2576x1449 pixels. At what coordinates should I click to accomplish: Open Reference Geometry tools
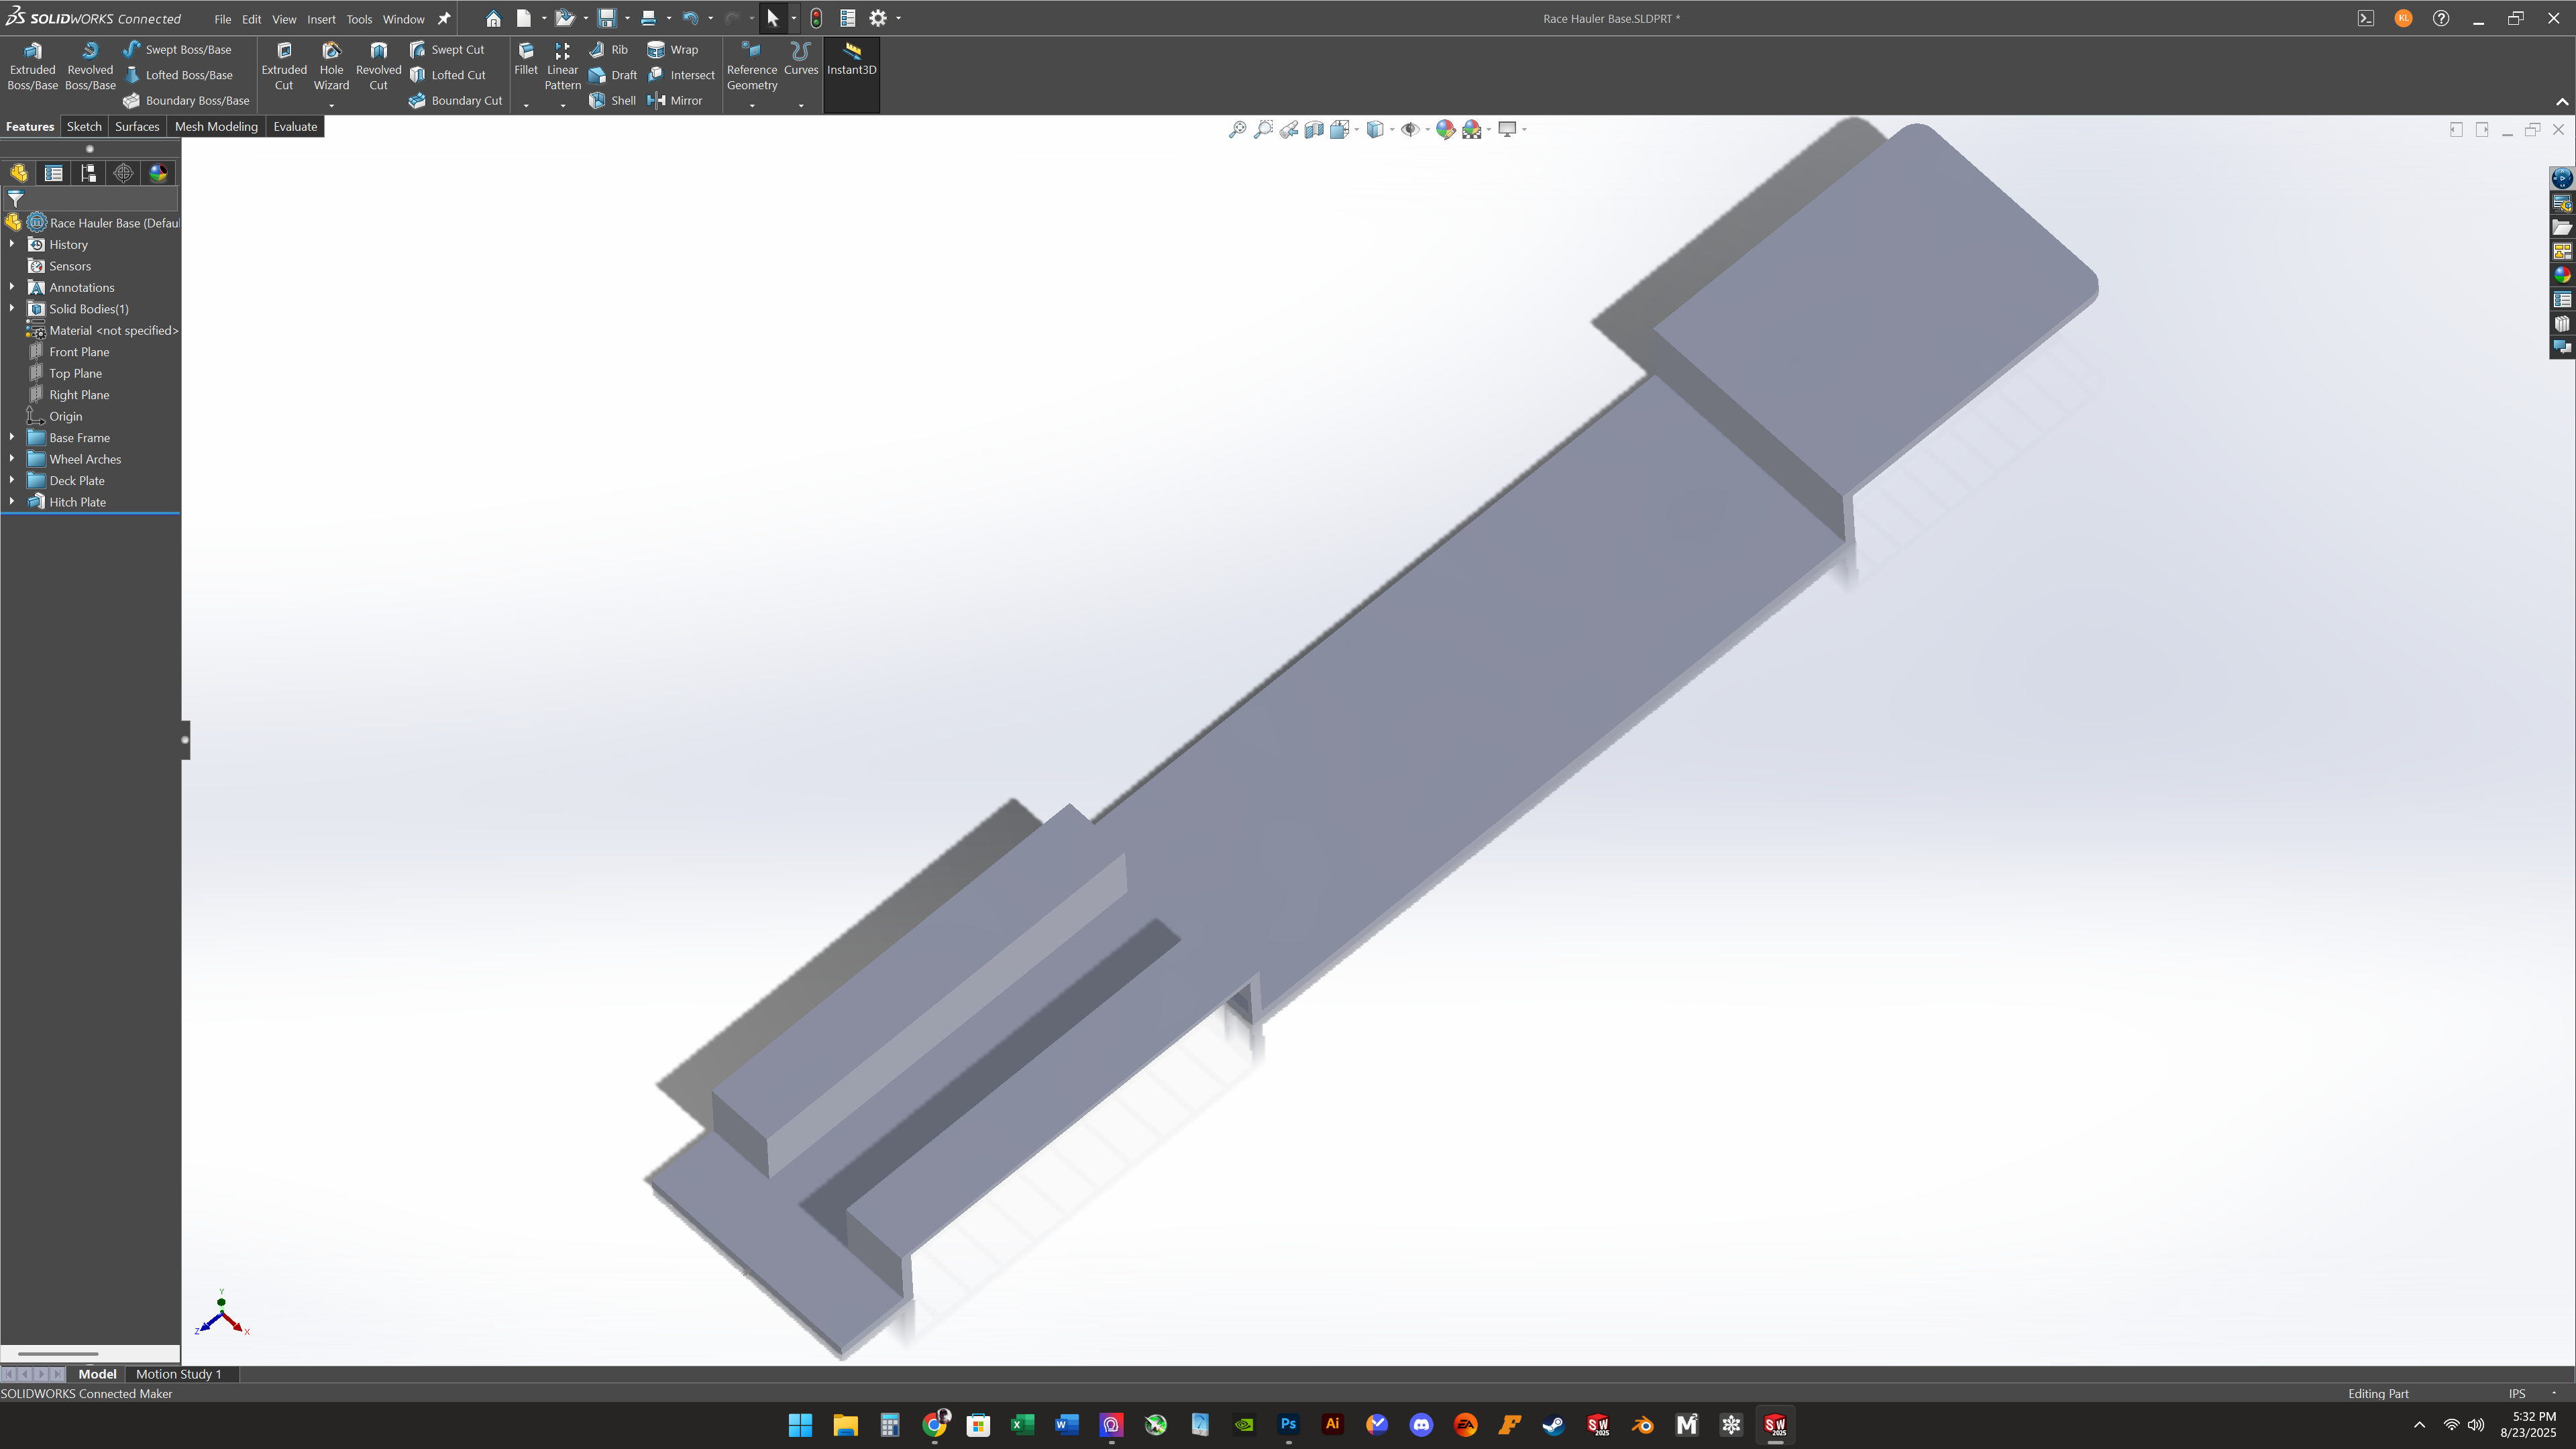tap(752, 66)
